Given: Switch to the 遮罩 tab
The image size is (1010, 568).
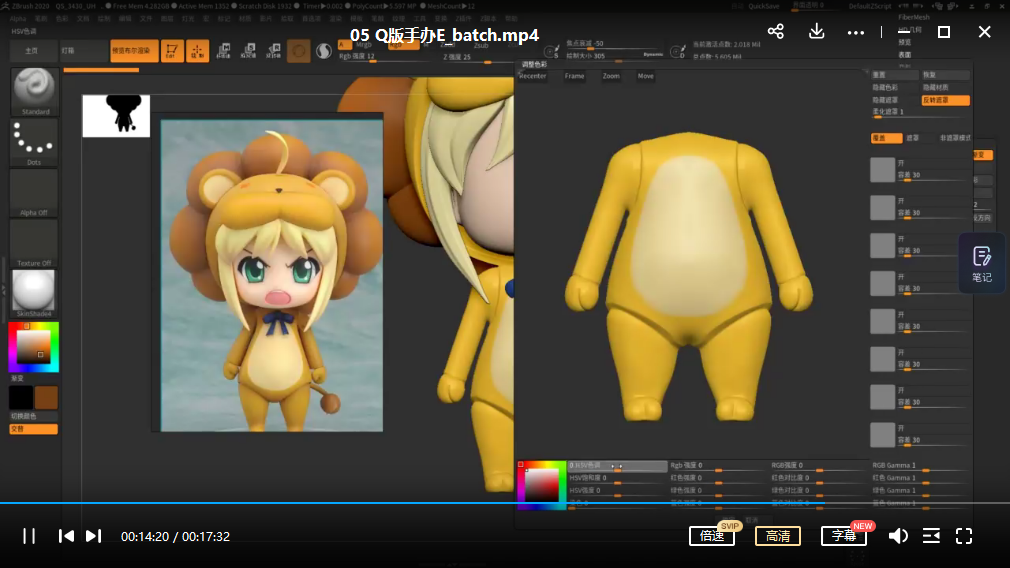Looking at the screenshot, I should pos(913,138).
